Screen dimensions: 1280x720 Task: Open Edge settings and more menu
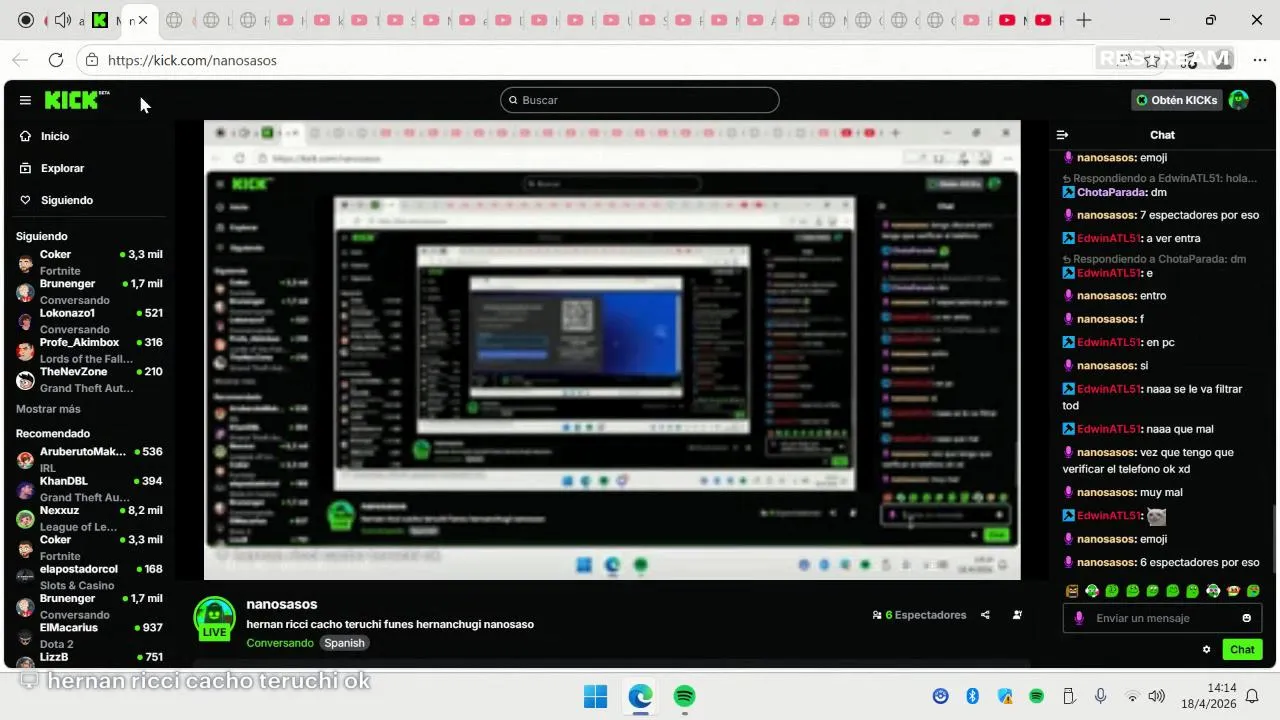pyautogui.click(x=1258, y=60)
